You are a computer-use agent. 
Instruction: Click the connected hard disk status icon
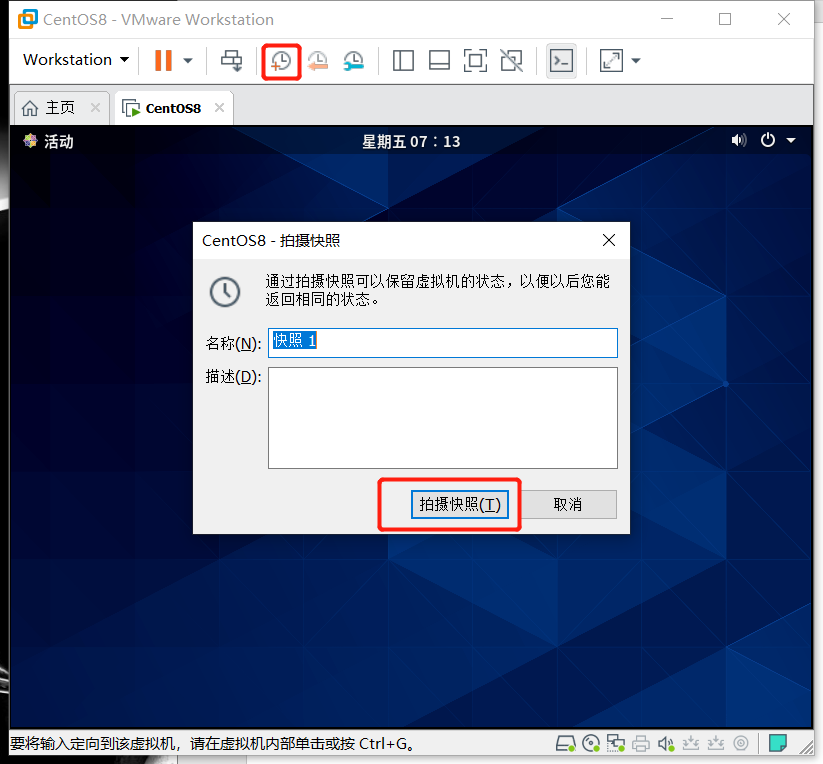(x=565, y=743)
